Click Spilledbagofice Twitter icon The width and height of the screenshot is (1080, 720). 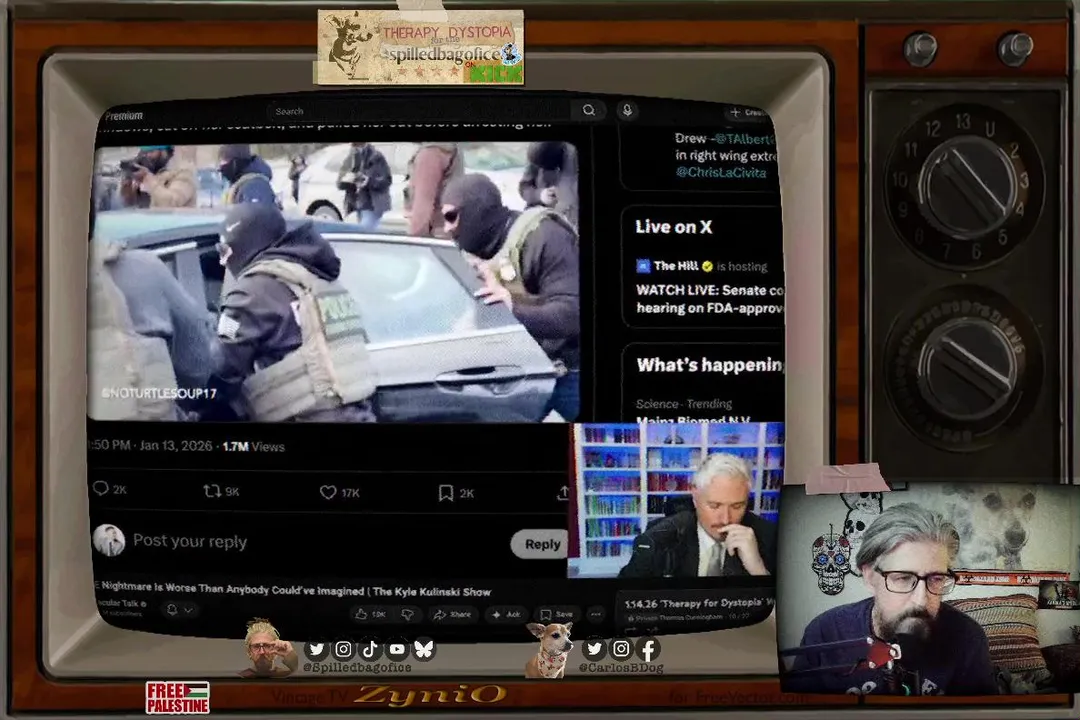tap(316, 649)
